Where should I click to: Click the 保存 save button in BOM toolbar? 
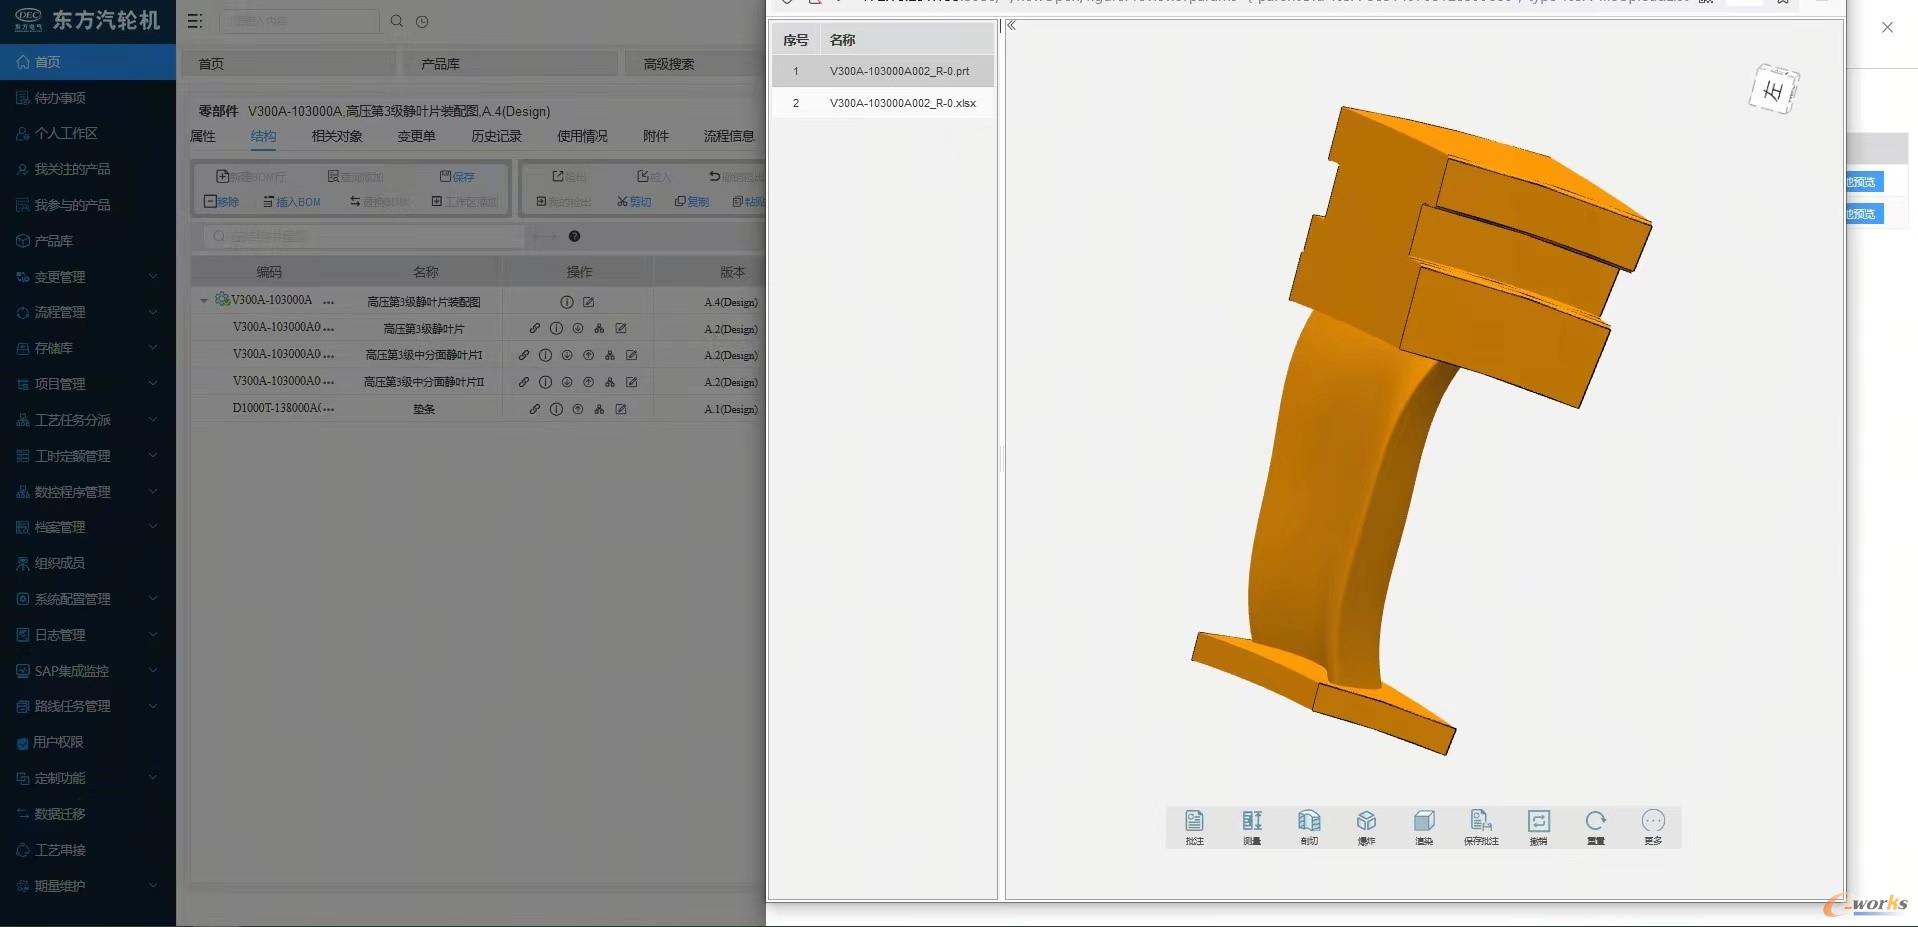[x=457, y=177]
